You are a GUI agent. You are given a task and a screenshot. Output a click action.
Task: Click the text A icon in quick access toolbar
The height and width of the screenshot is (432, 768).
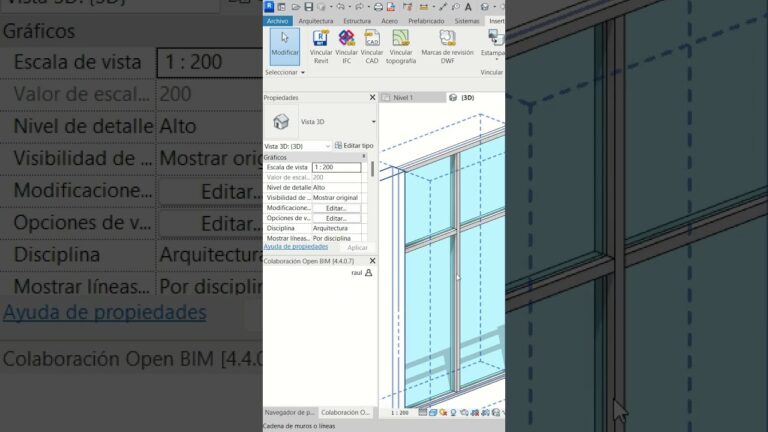pos(468,6)
